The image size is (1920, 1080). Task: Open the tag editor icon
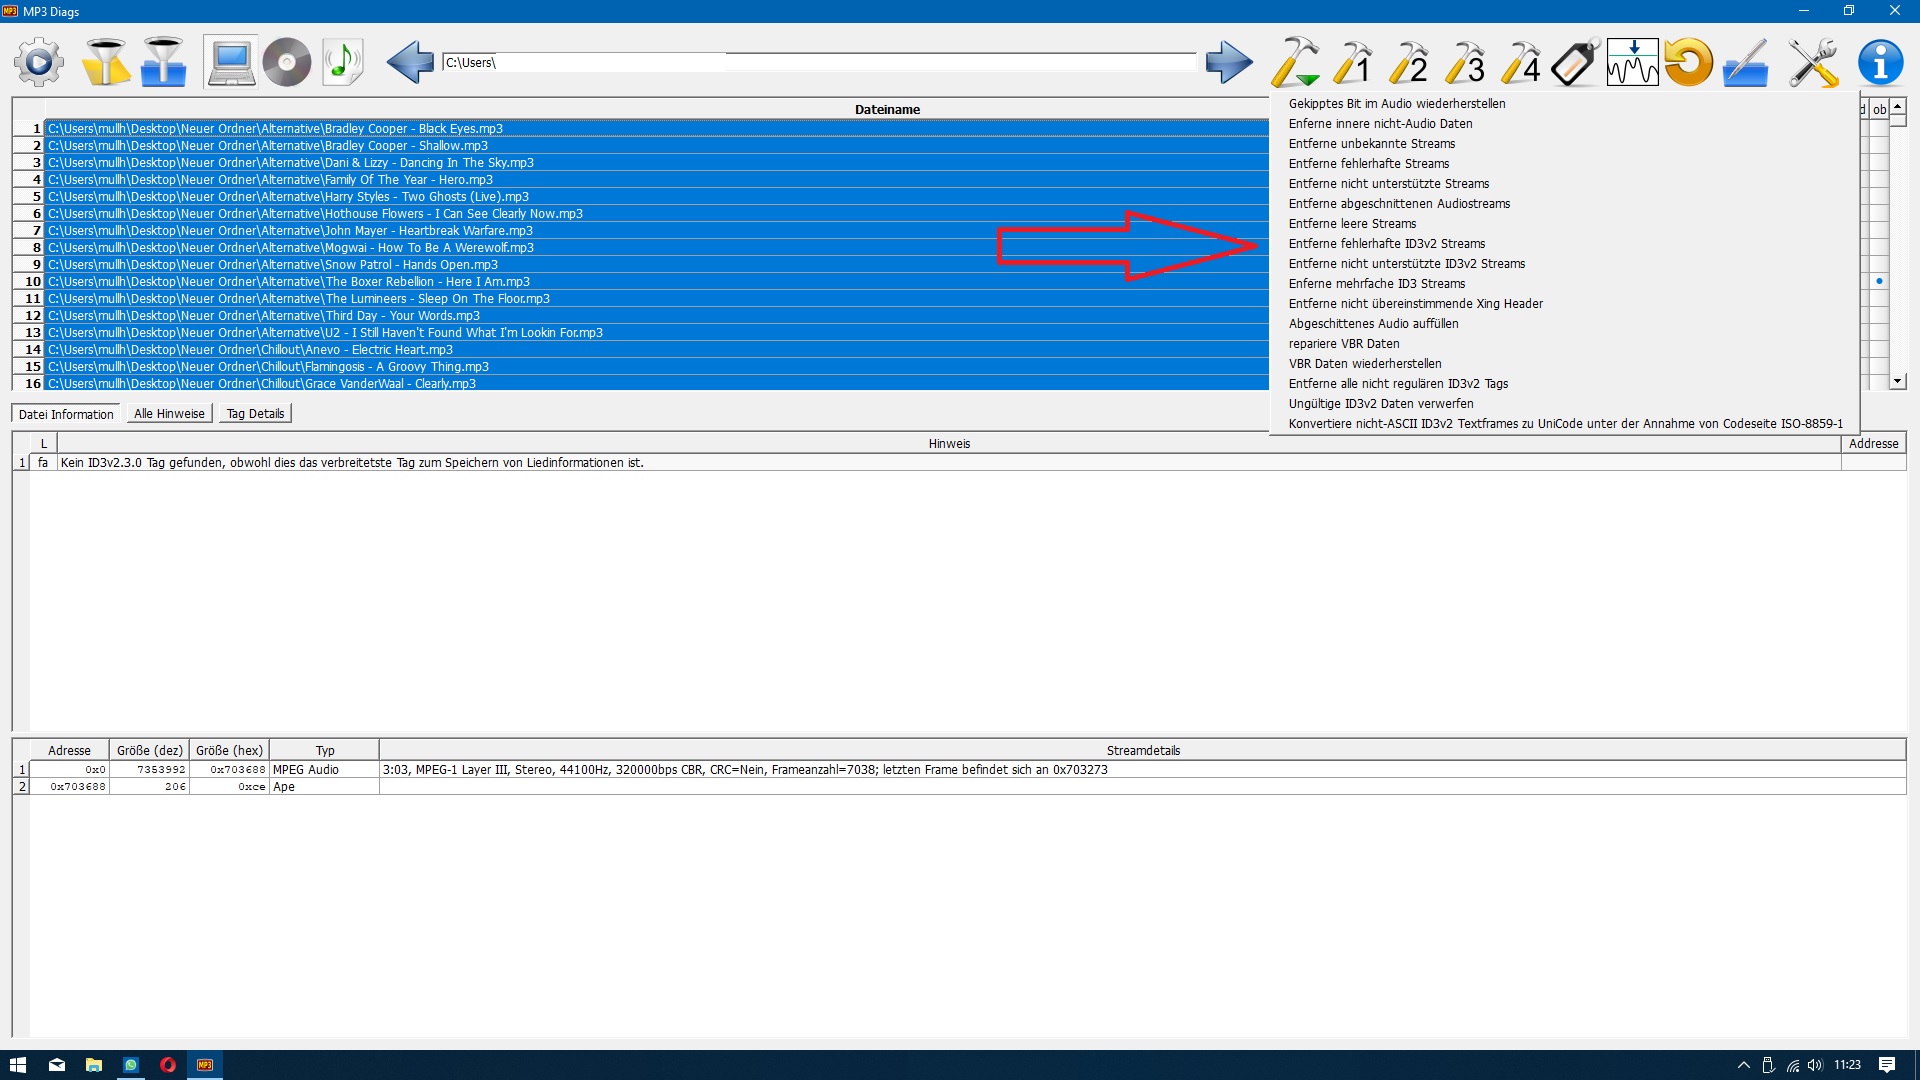(1576, 63)
